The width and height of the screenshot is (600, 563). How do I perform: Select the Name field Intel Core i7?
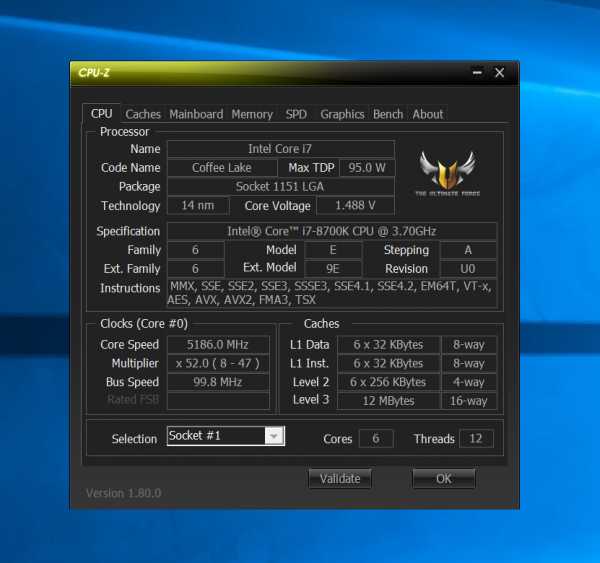(x=280, y=149)
